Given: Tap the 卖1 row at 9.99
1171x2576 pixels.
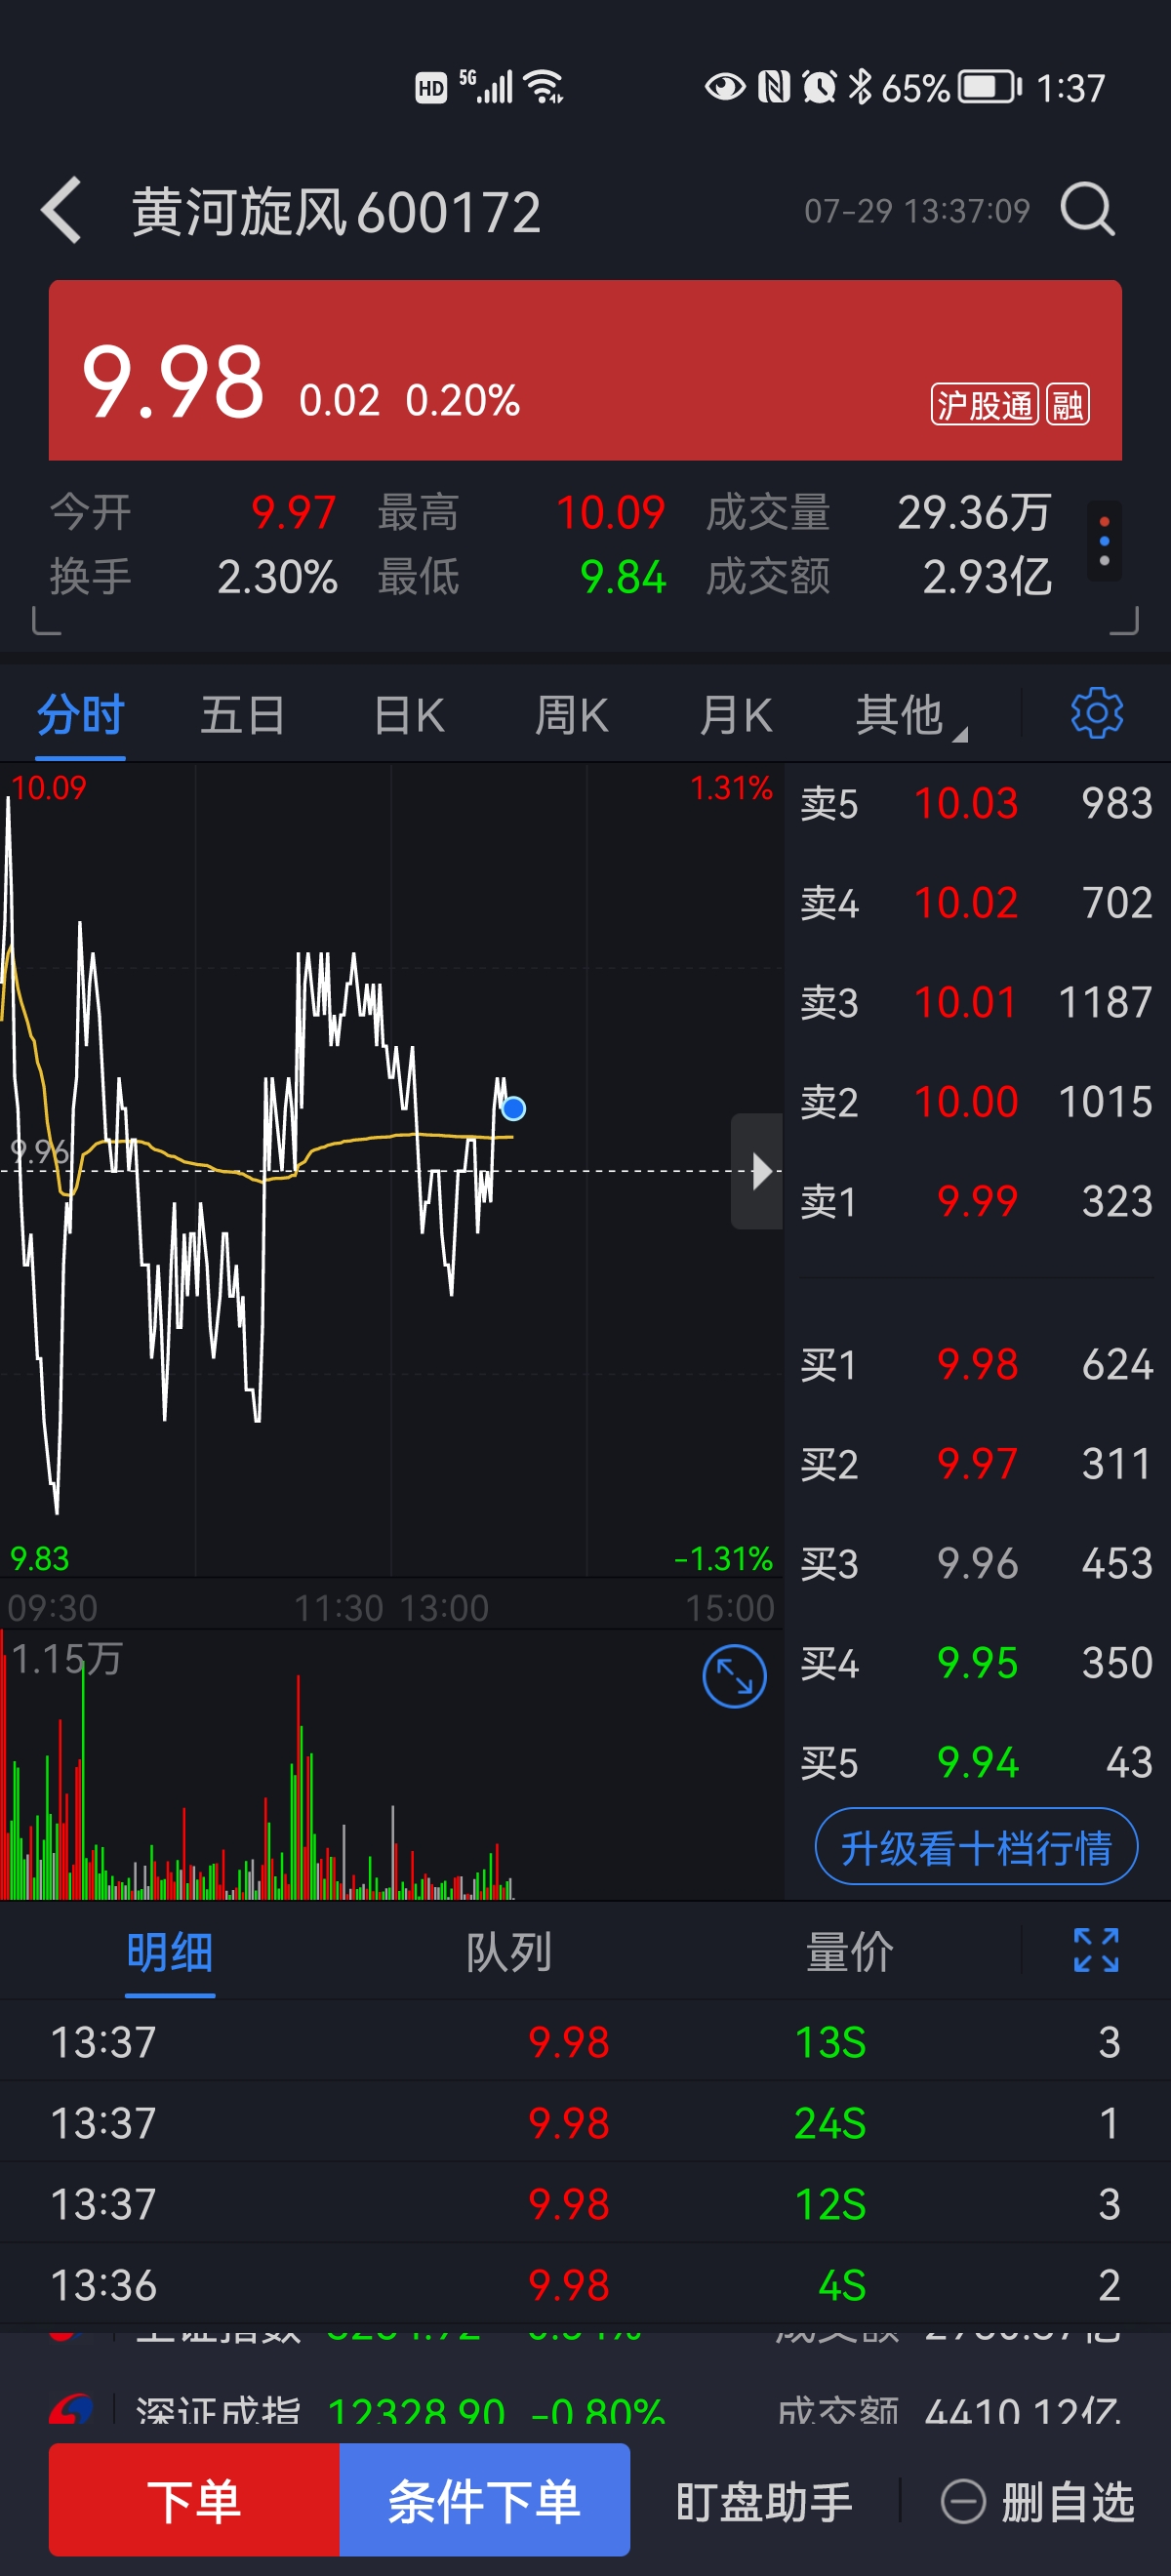Looking at the screenshot, I should click(x=977, y=1201).
